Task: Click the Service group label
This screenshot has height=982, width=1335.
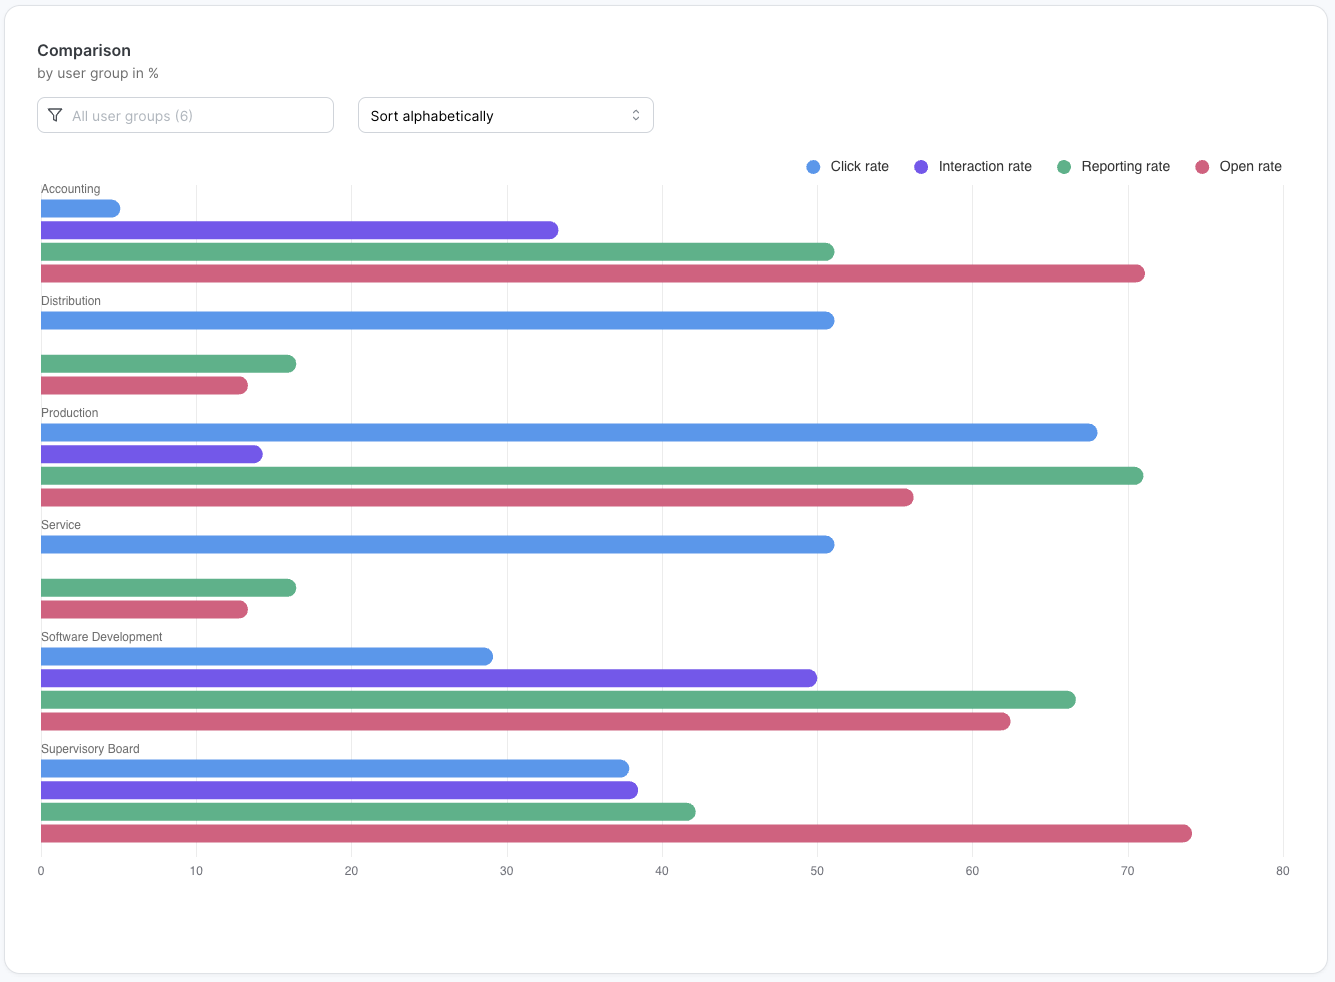Action: pos(61,525)
